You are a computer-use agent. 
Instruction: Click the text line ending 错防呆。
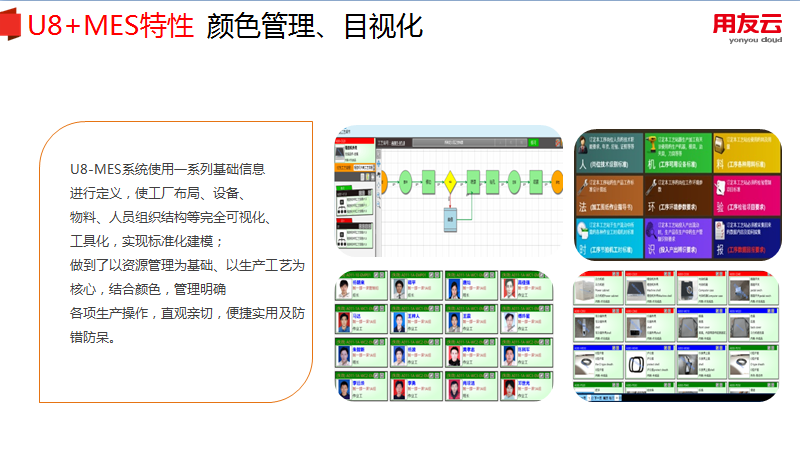pyautogui.click(x=92, y=337)
